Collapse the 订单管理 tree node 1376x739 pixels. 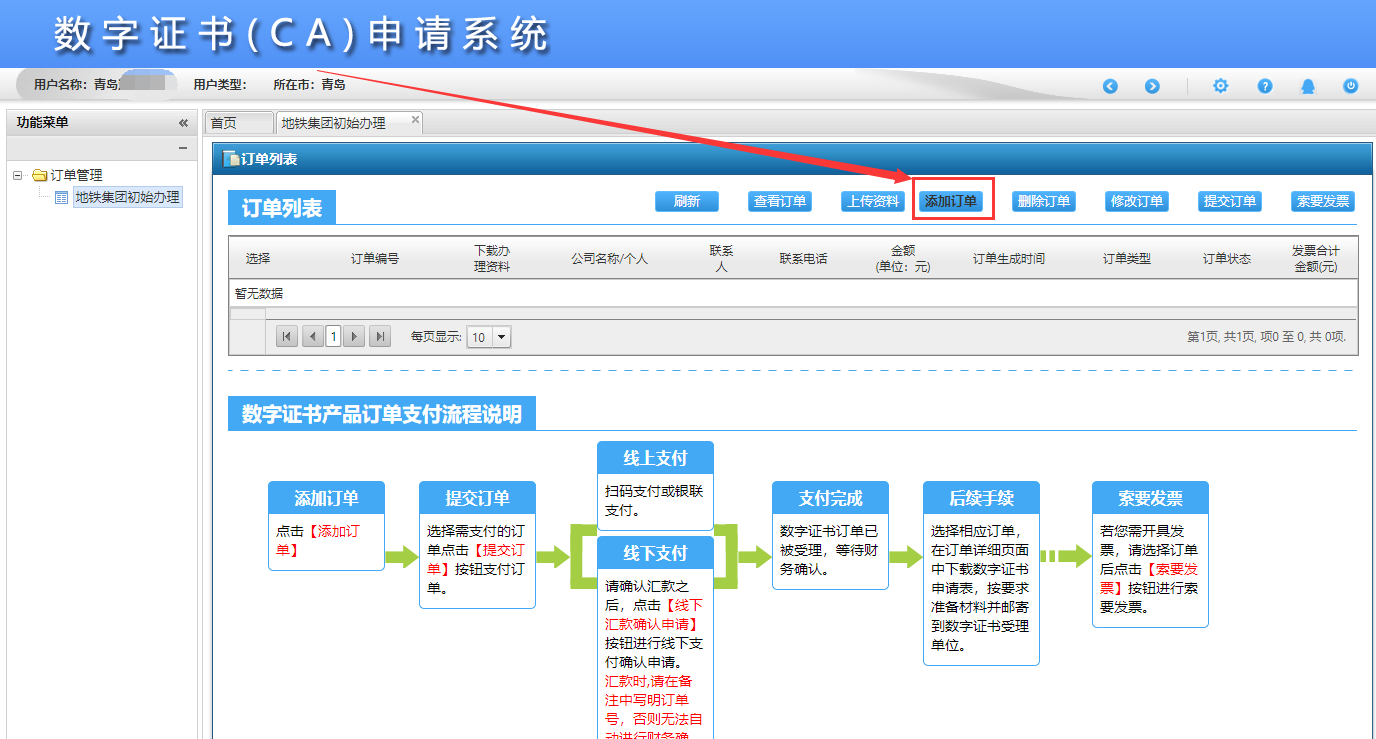coord(18,175)
